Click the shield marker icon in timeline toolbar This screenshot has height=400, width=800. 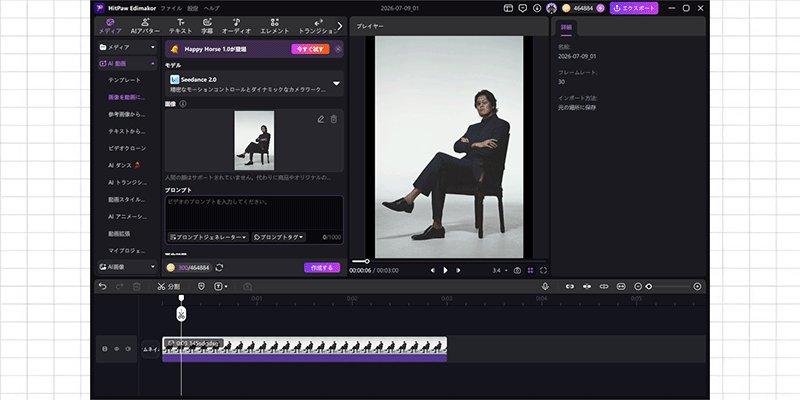pos(201,287)
